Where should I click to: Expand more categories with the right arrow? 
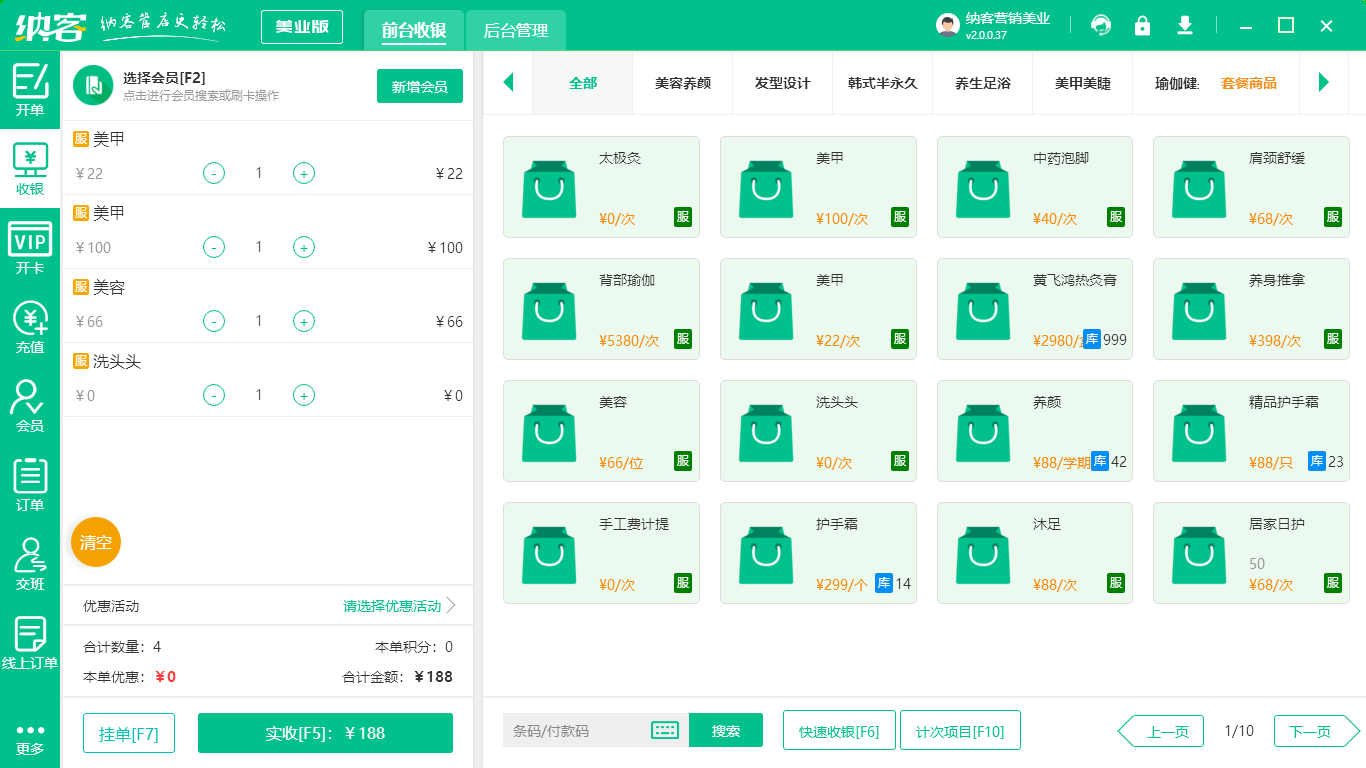[1325, 84]
